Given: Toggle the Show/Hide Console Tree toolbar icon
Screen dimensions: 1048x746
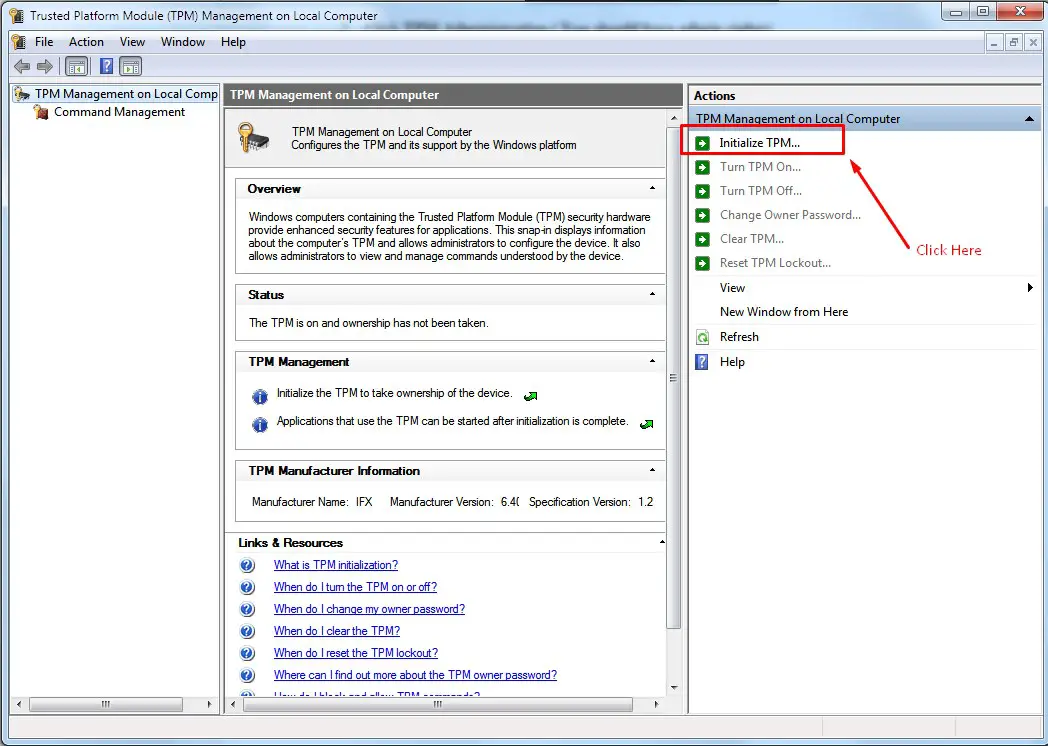Looking at the screenshot, I should pos(76,66).
